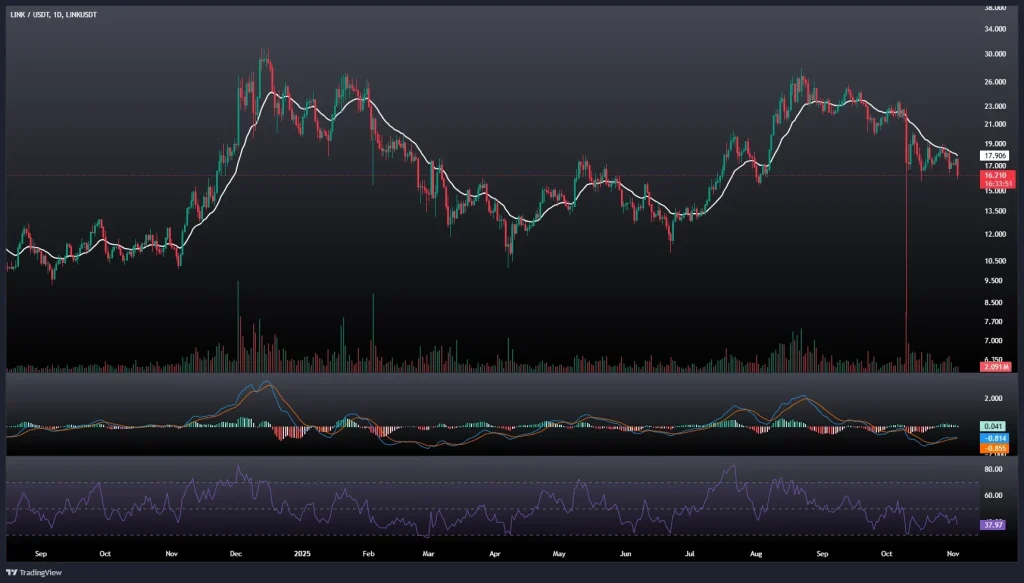Select the white 17.906 moving average label
The width and height of the screenshot is (1024, 583).
pos(970,156)
